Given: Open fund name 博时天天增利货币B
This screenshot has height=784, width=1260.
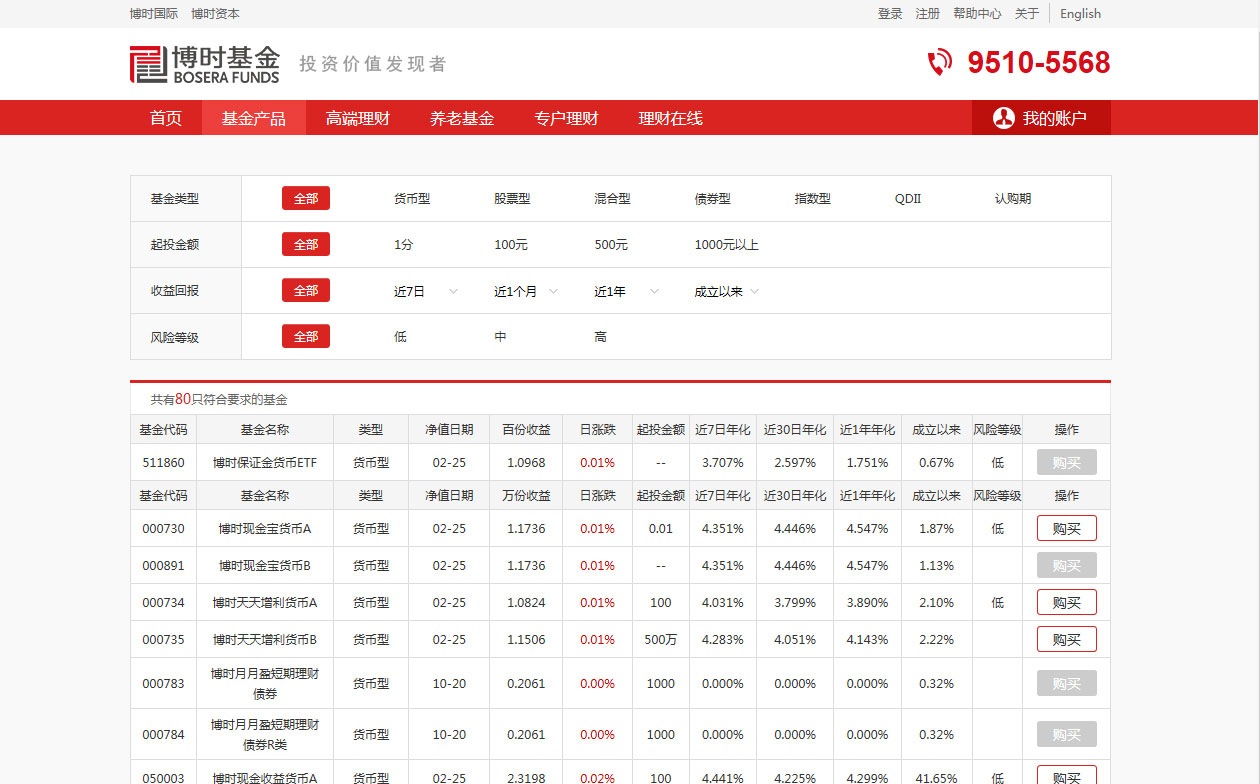Looking at the screenshot, I should tap(265, 640).
